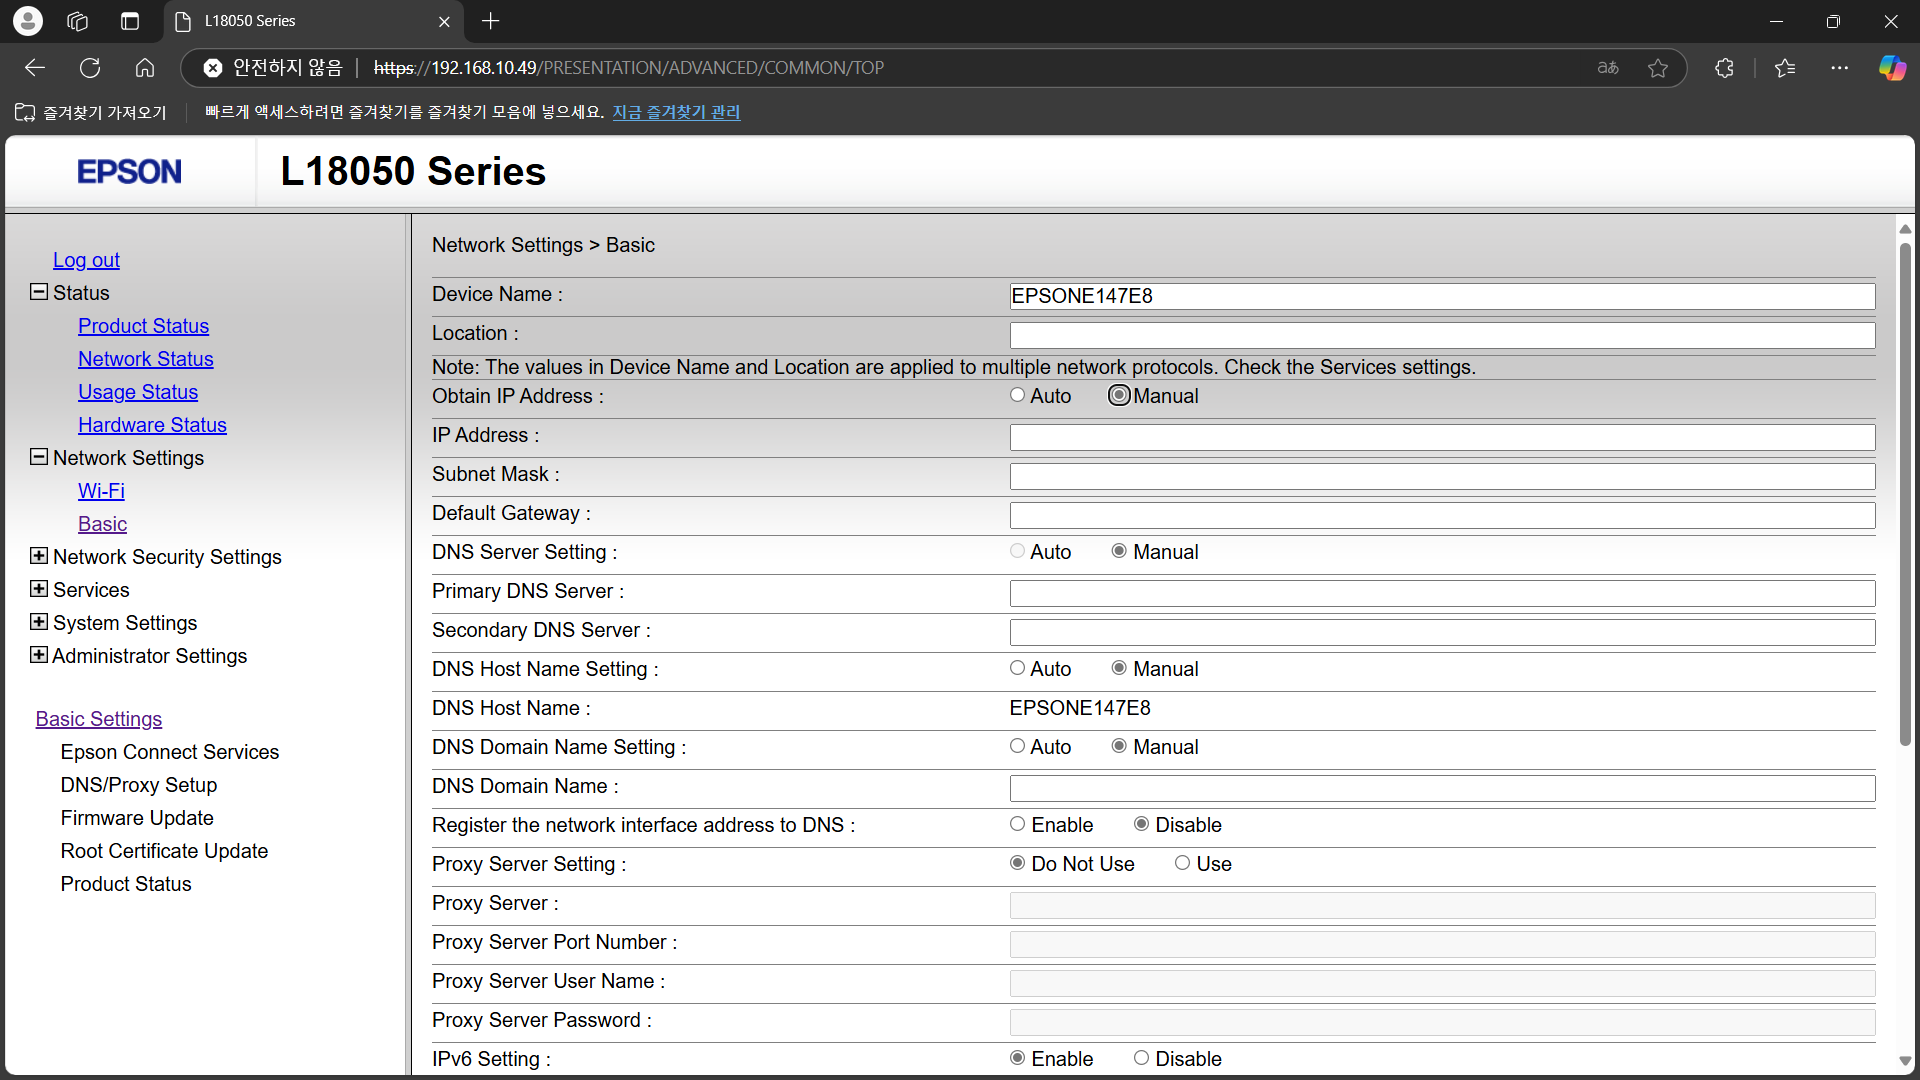This screenshot has height=1080, width=1920.
Task: Click the page scrollbar up arrow
Action: 1905,229
